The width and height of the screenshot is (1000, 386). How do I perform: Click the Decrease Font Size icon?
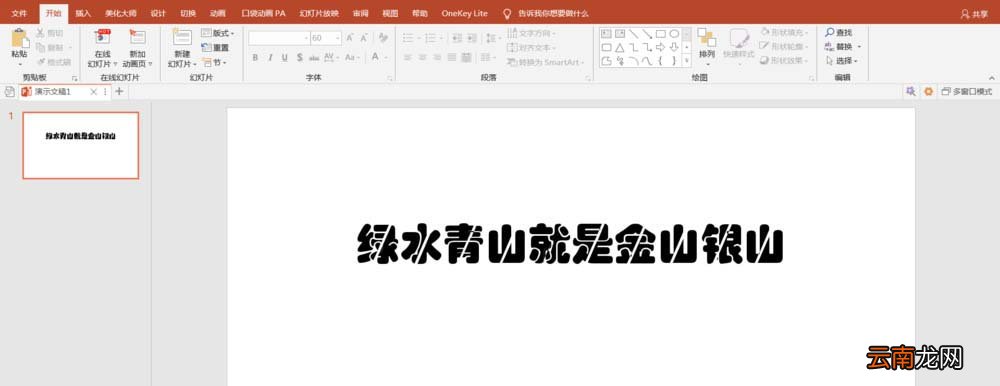point(364,38)
